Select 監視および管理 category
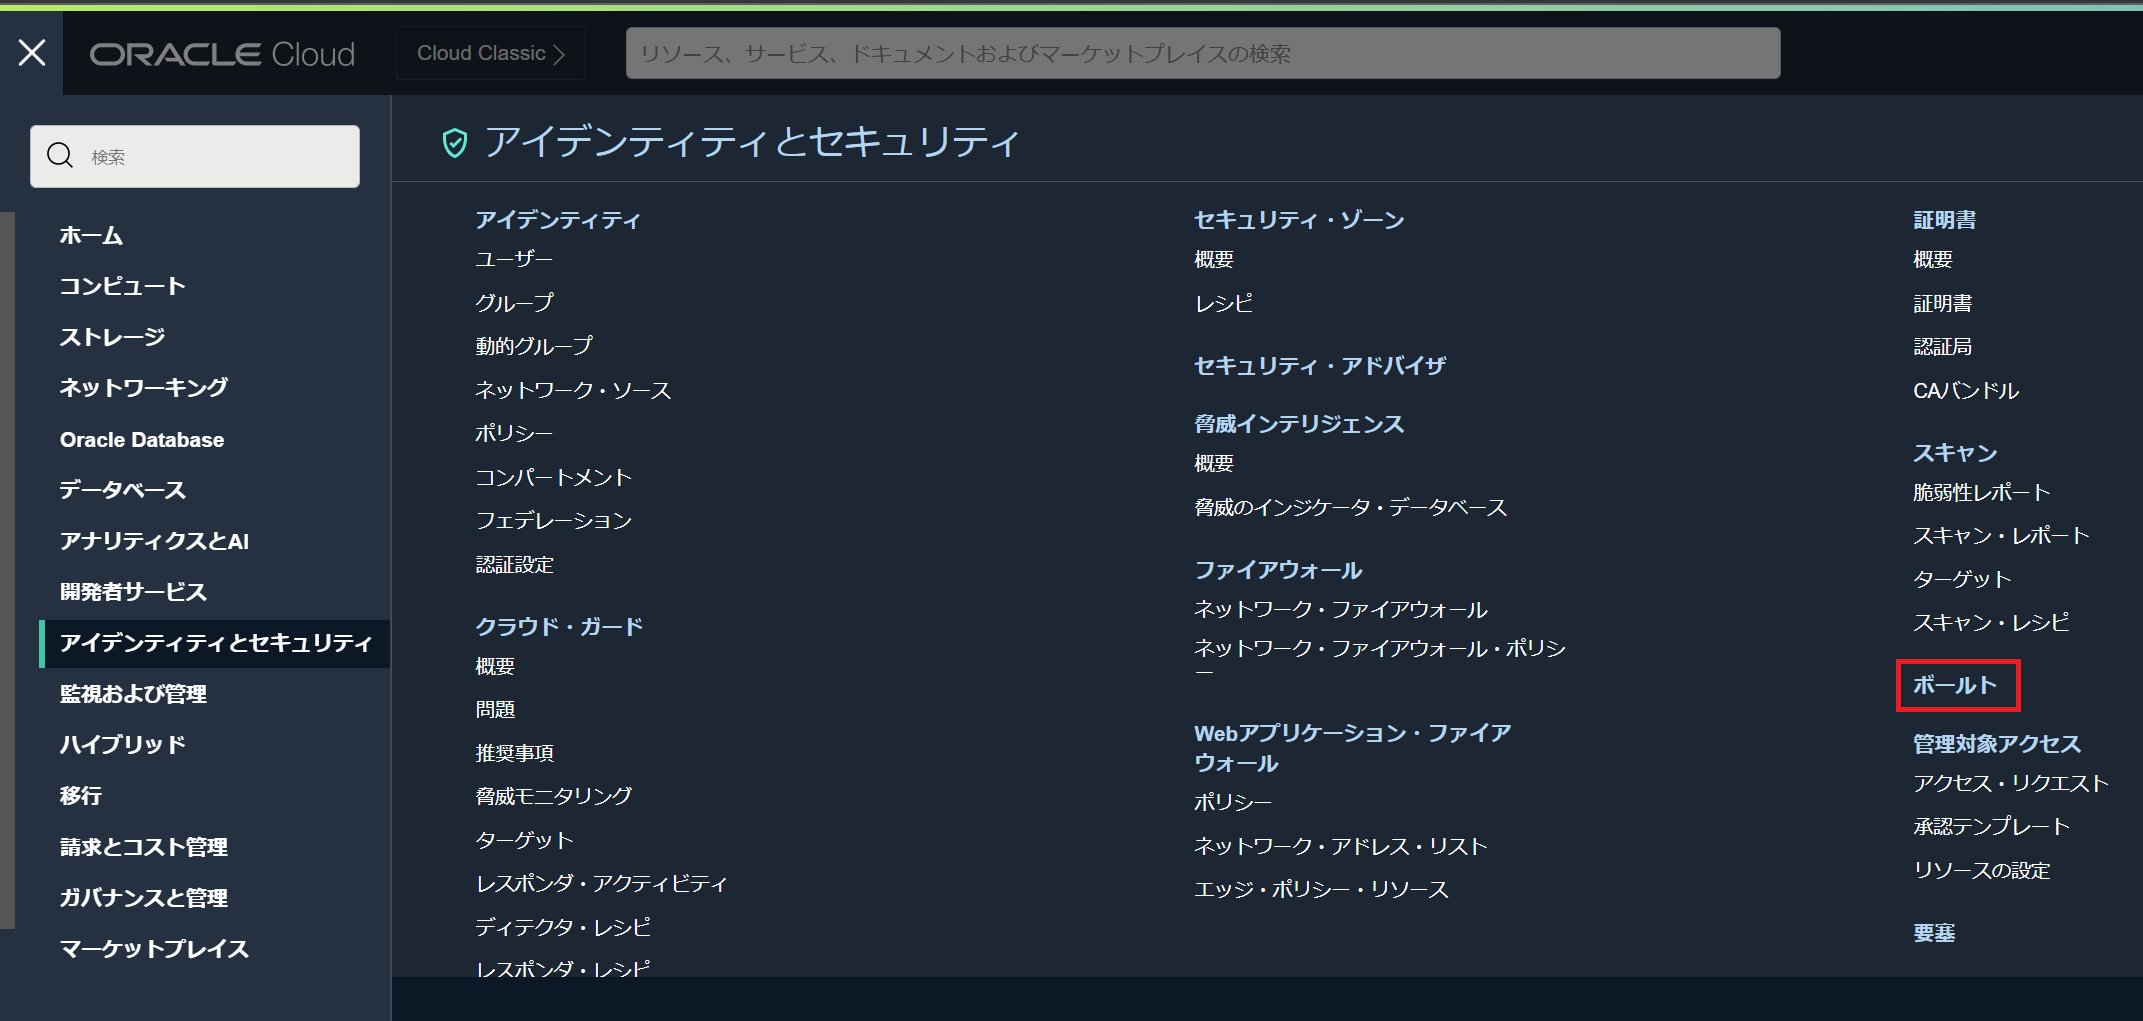Screen dimensions: 2143x1021 coord(133,694)
